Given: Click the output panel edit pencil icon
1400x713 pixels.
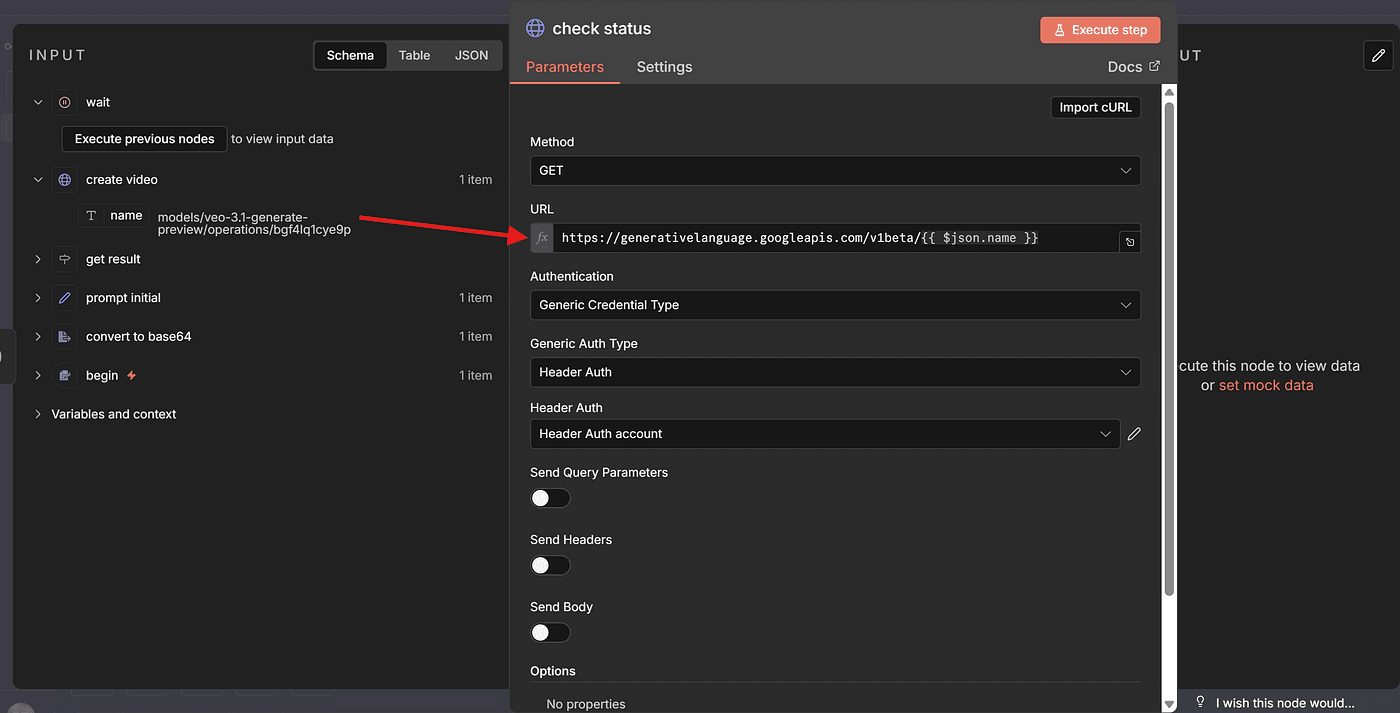Looking at the screenshot, I should point(1378,55).
